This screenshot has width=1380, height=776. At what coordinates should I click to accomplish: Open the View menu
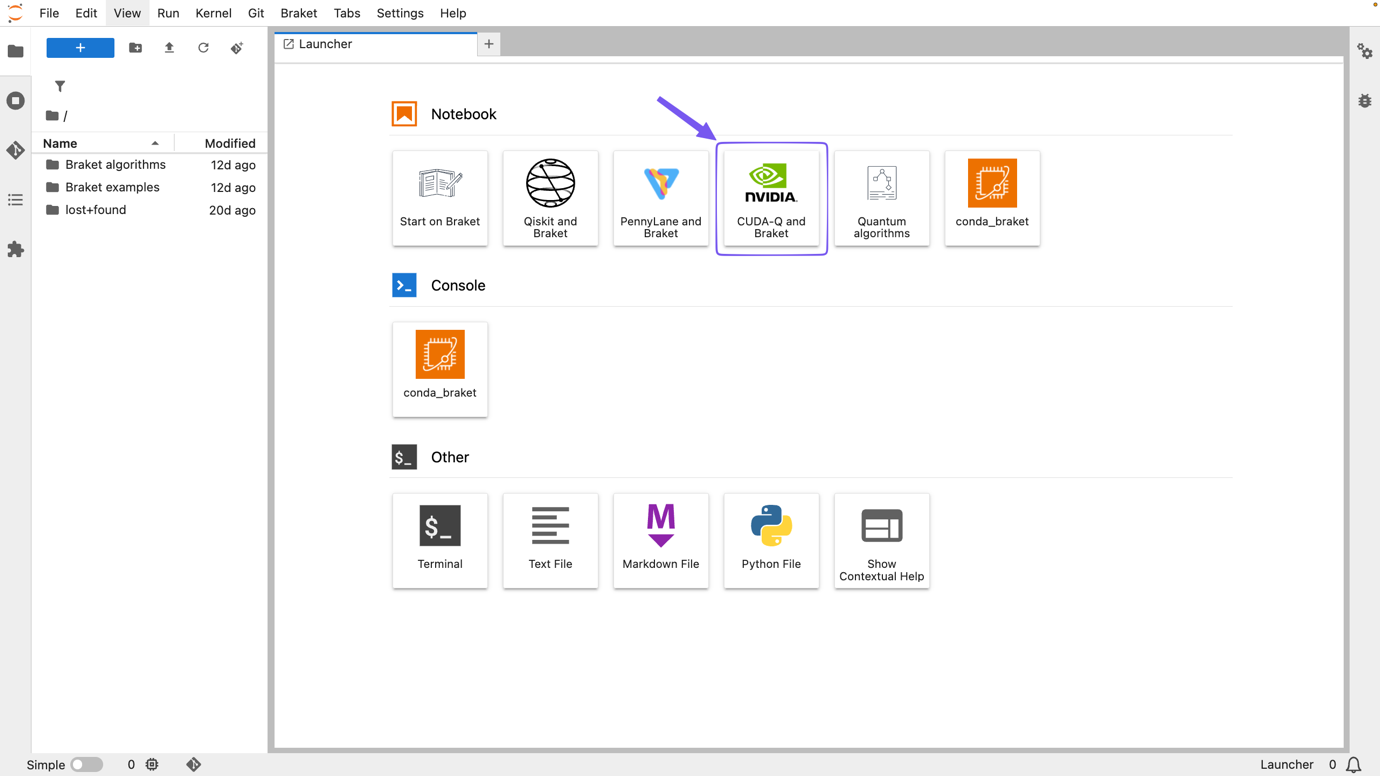pos(127,13)
